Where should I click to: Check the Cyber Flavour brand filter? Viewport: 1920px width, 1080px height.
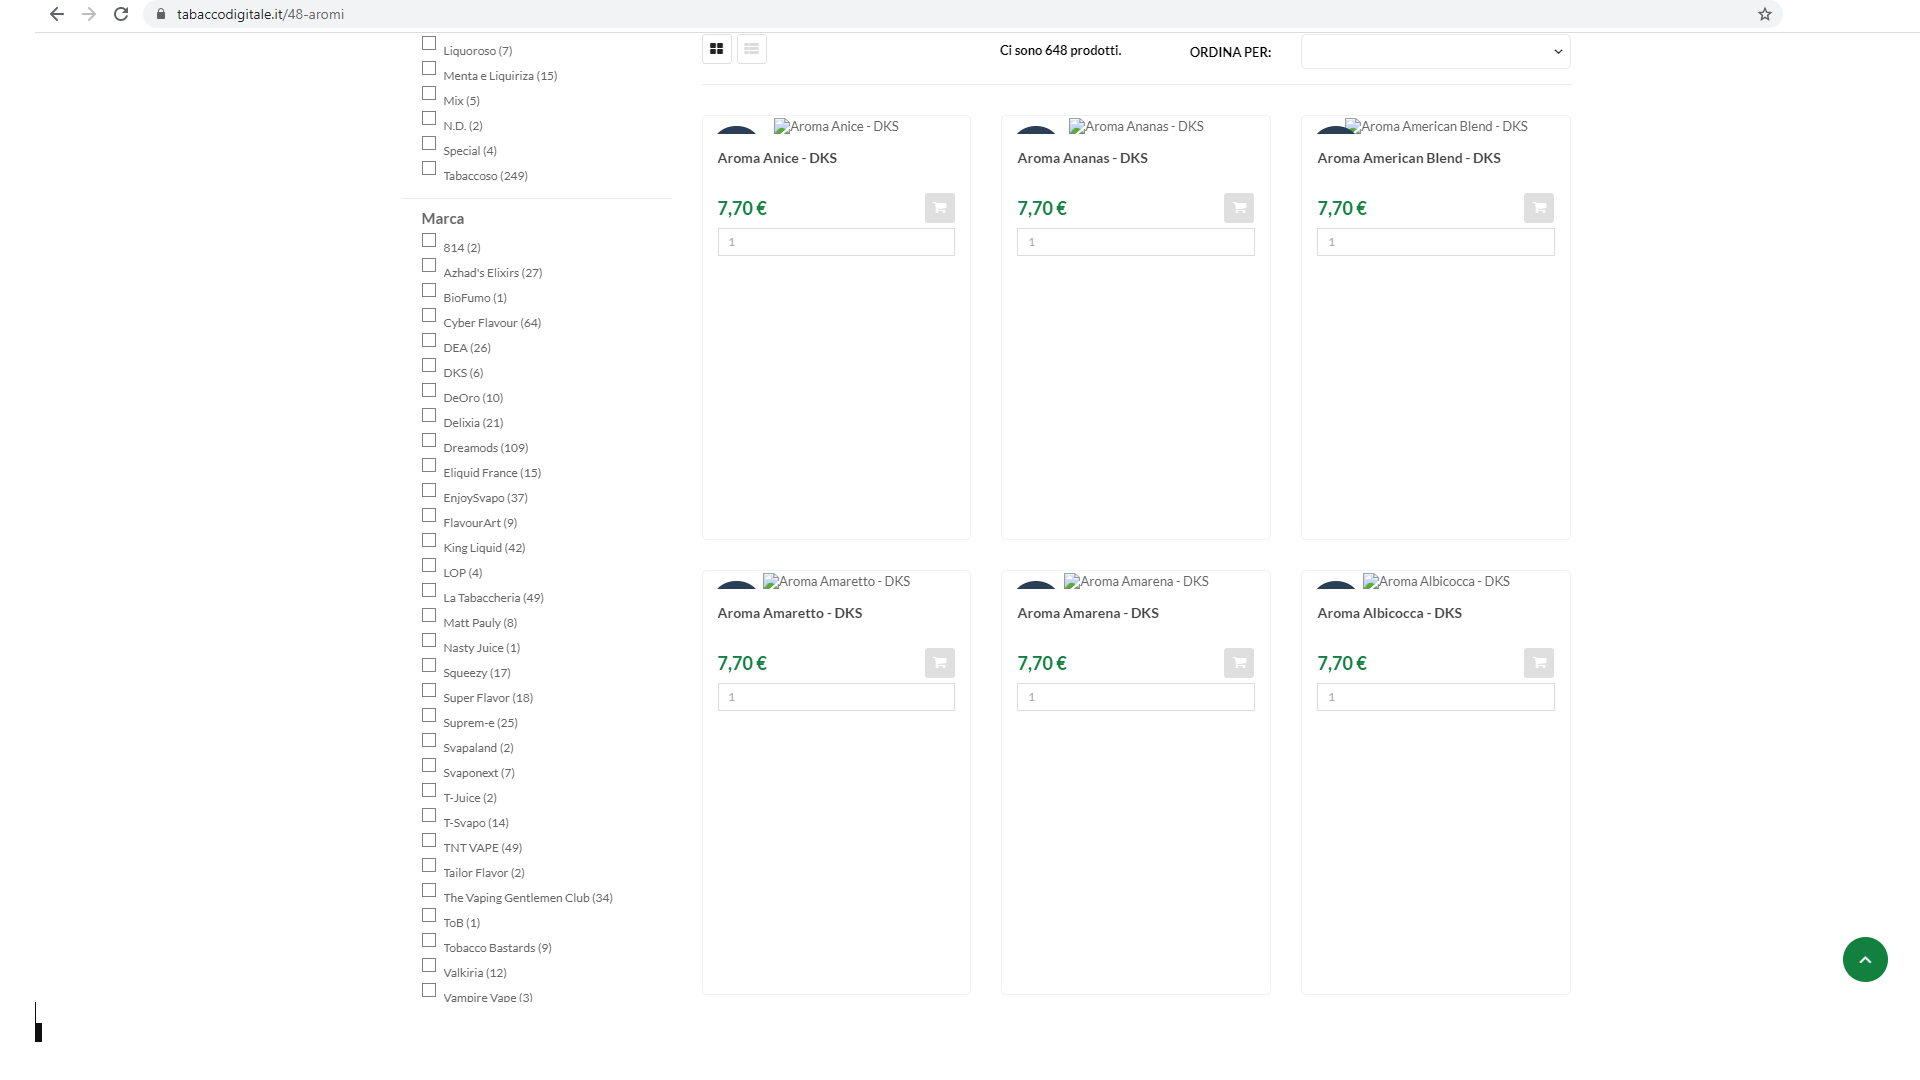click(x=429, y=316)
